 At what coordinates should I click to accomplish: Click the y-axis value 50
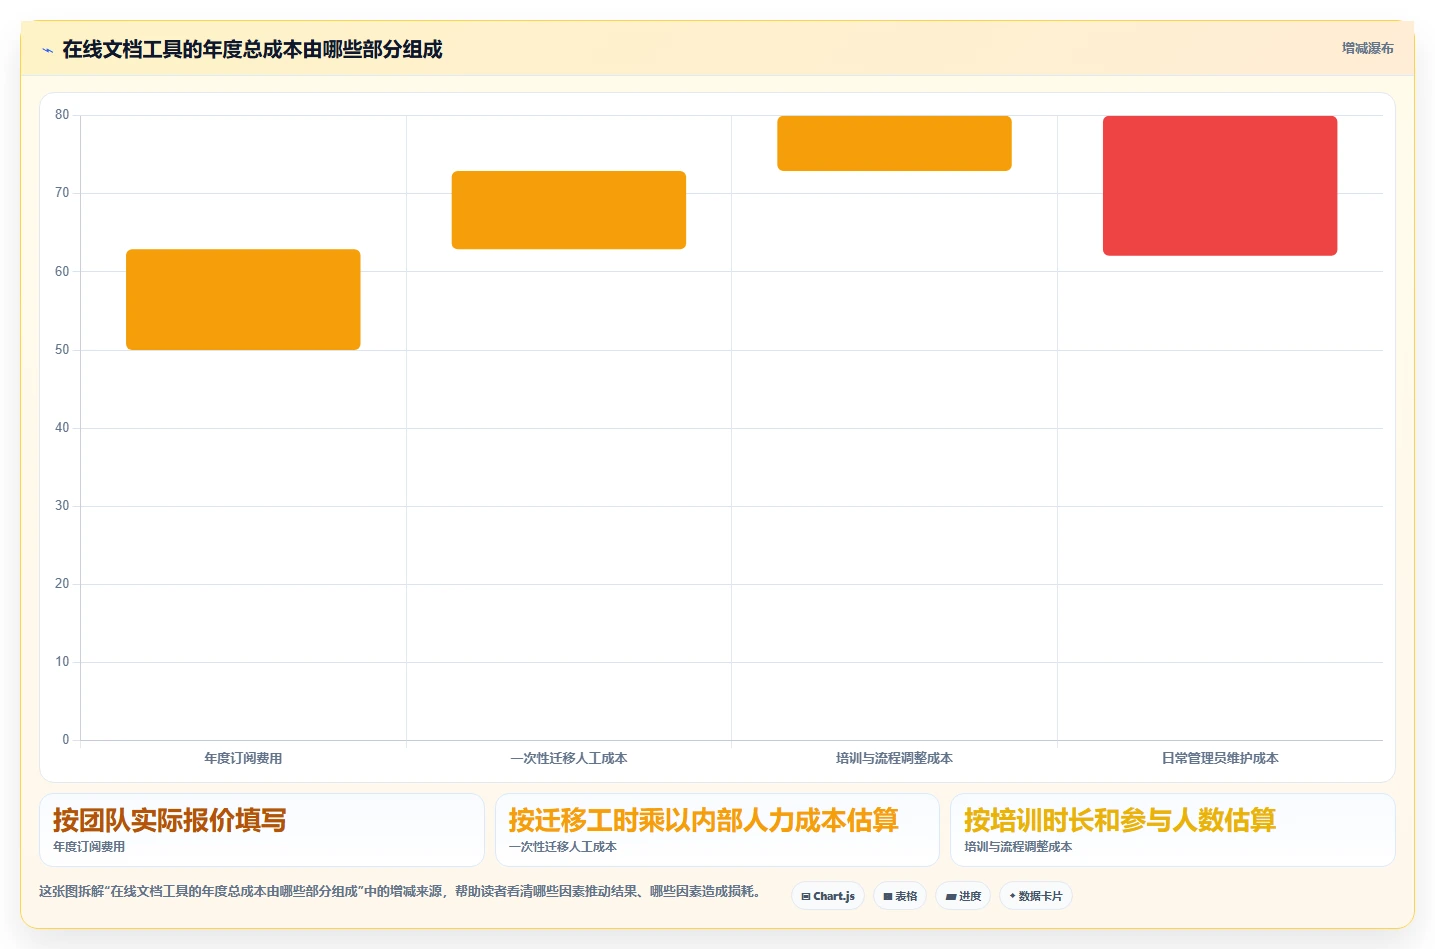pyautogui.click(x=62, y=350)
